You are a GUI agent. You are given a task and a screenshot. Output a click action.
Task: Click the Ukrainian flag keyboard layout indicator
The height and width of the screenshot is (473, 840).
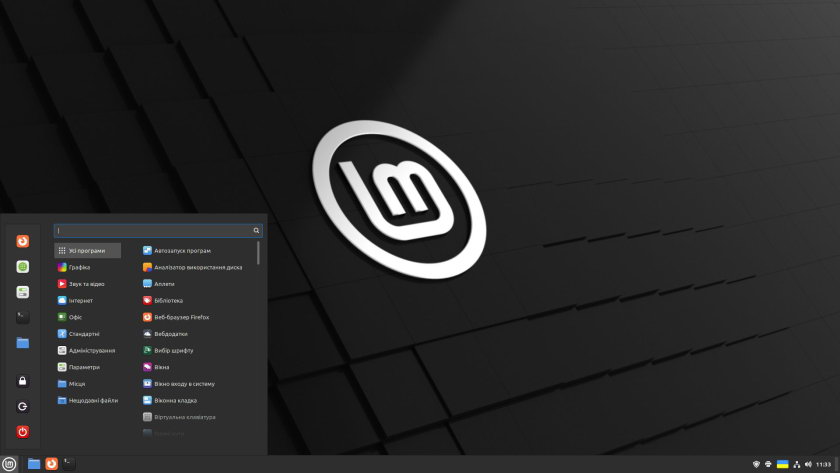point(783,464)
